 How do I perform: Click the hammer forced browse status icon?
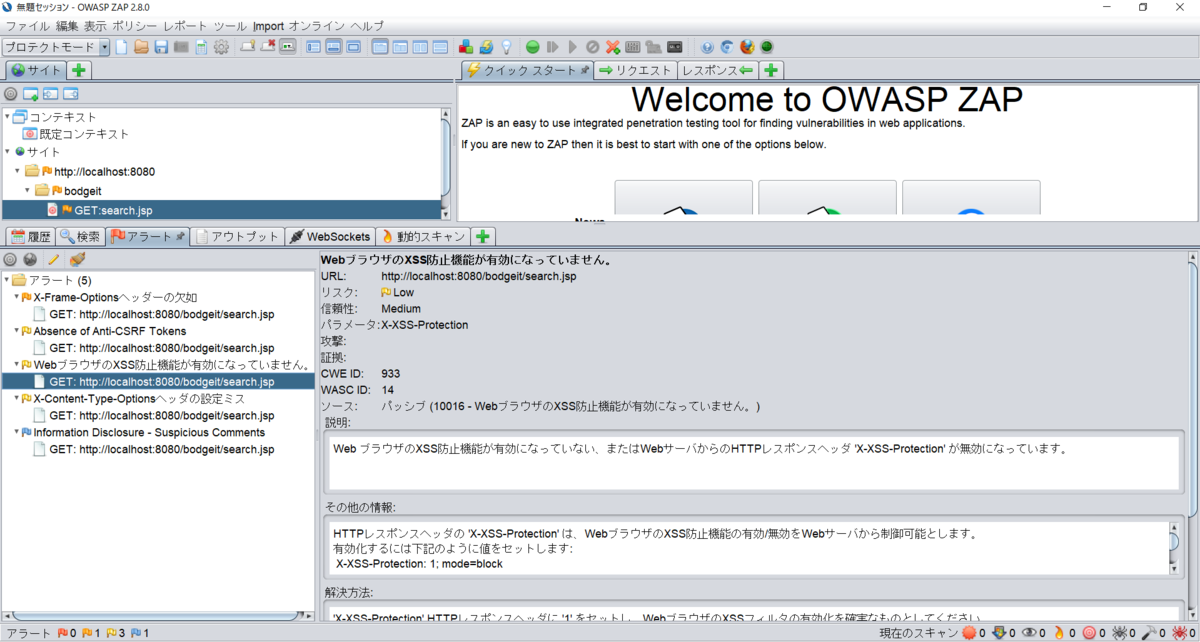(1151, 633)
